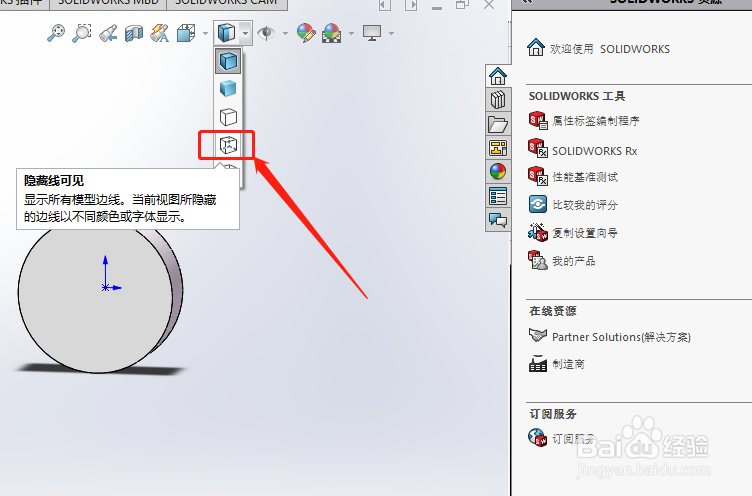Open Partner Solutions(解决方案) link

pyautogui.click(x=621, y=337)
